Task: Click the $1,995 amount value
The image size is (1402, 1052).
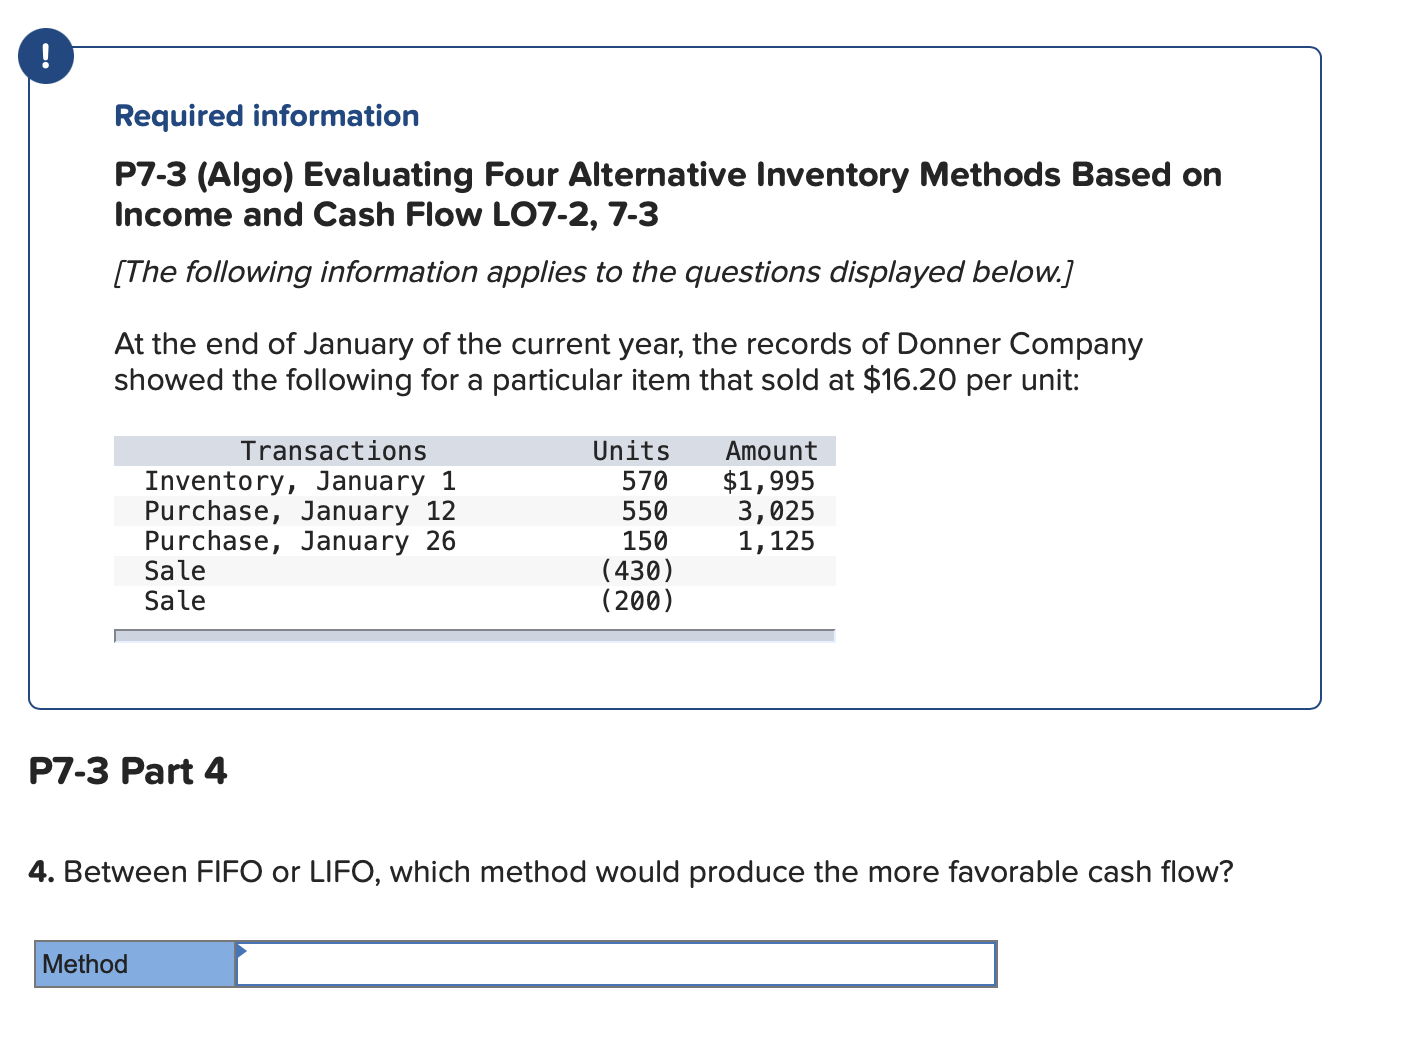Action: [770, 481]
